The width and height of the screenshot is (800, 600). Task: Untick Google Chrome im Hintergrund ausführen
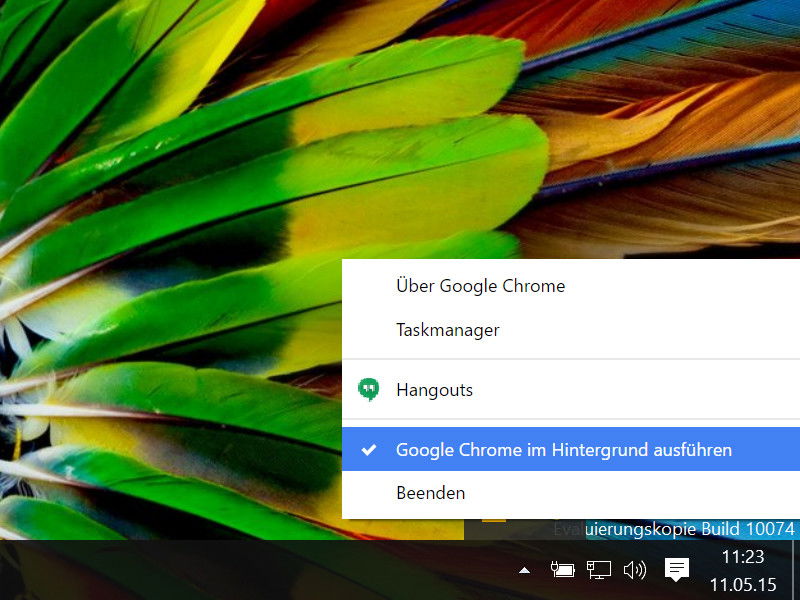tap(571, 449)
